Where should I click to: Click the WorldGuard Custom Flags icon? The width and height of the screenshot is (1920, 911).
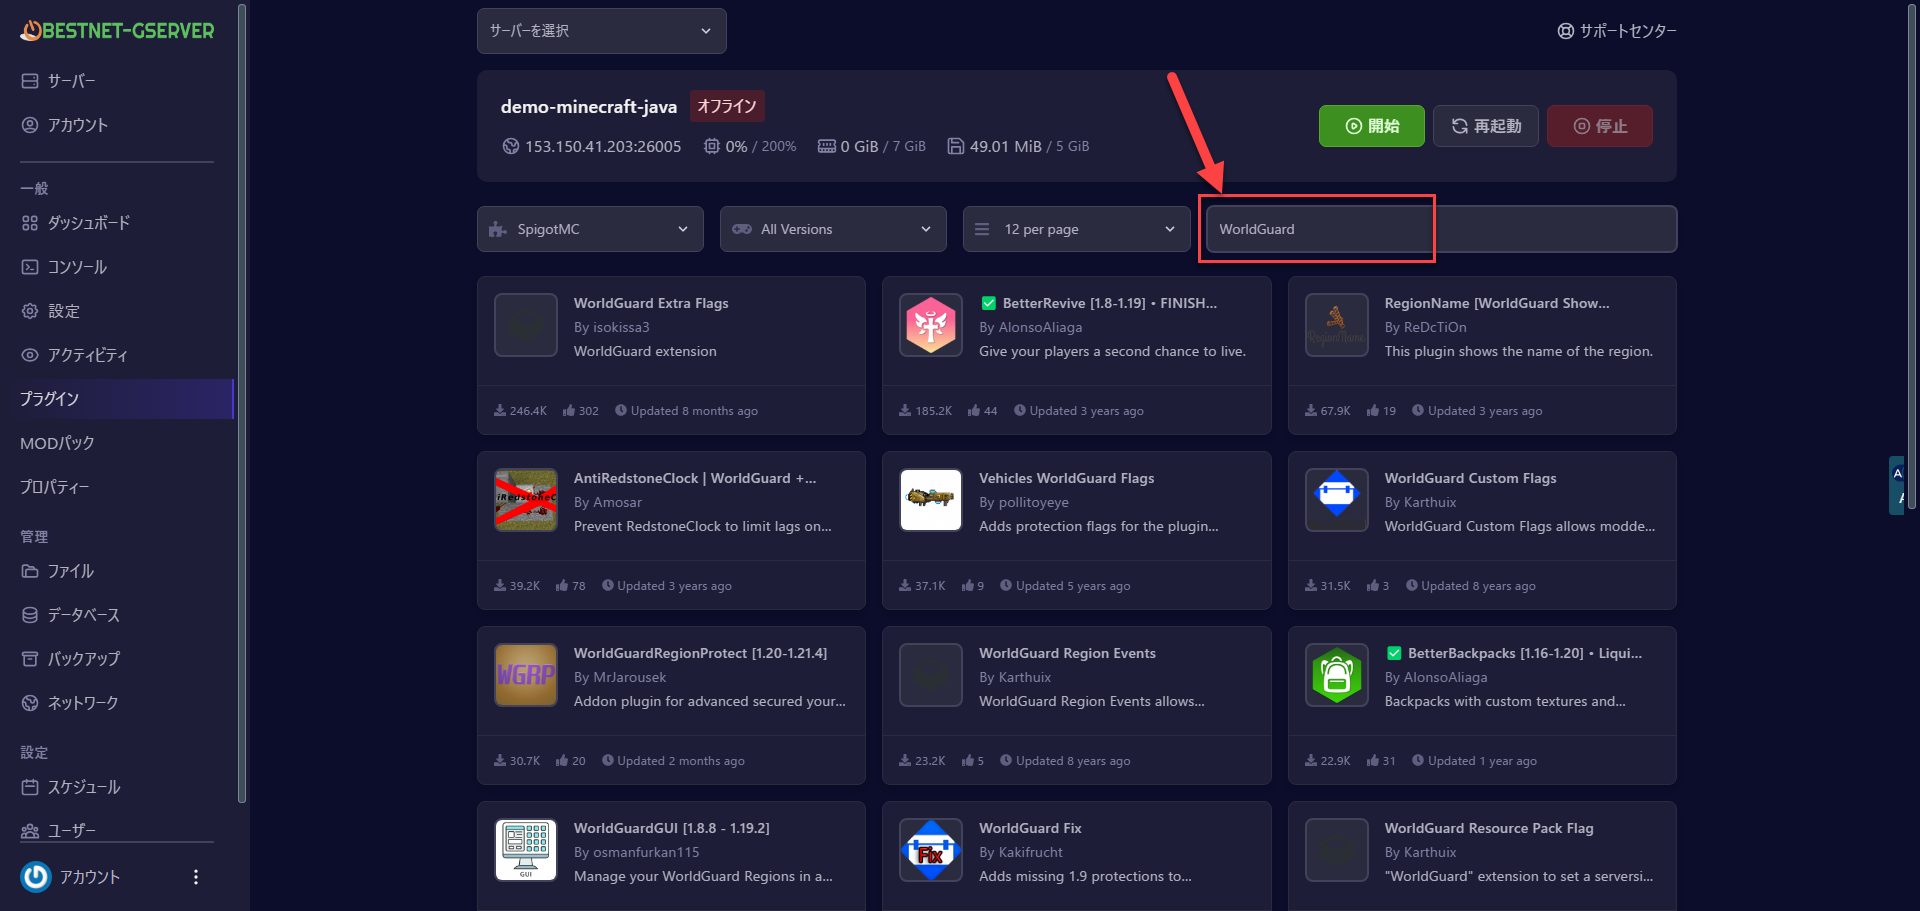tap(1337, 500)
